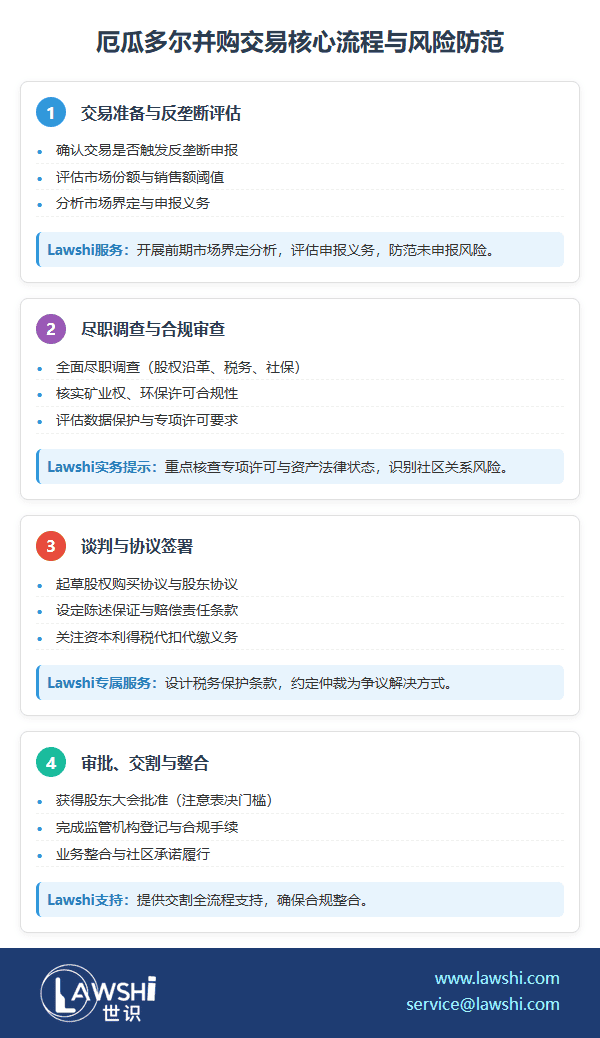Viewport: 600px width, 1038px height.
Task: Click the Lawshi支持 callout box
Action: click(x=300, y=900)
